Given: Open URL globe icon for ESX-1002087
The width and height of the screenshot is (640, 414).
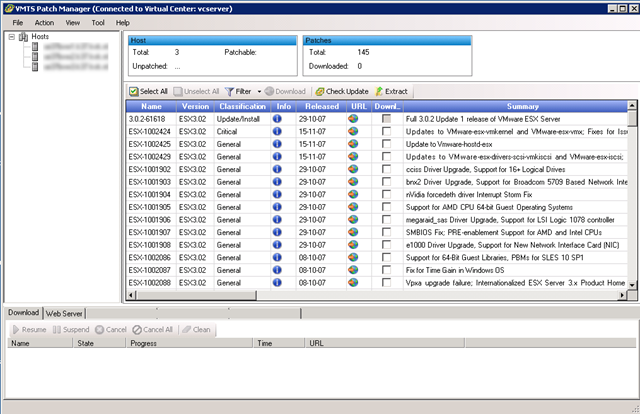Looking at the screenshot, I should click(354, 270).
